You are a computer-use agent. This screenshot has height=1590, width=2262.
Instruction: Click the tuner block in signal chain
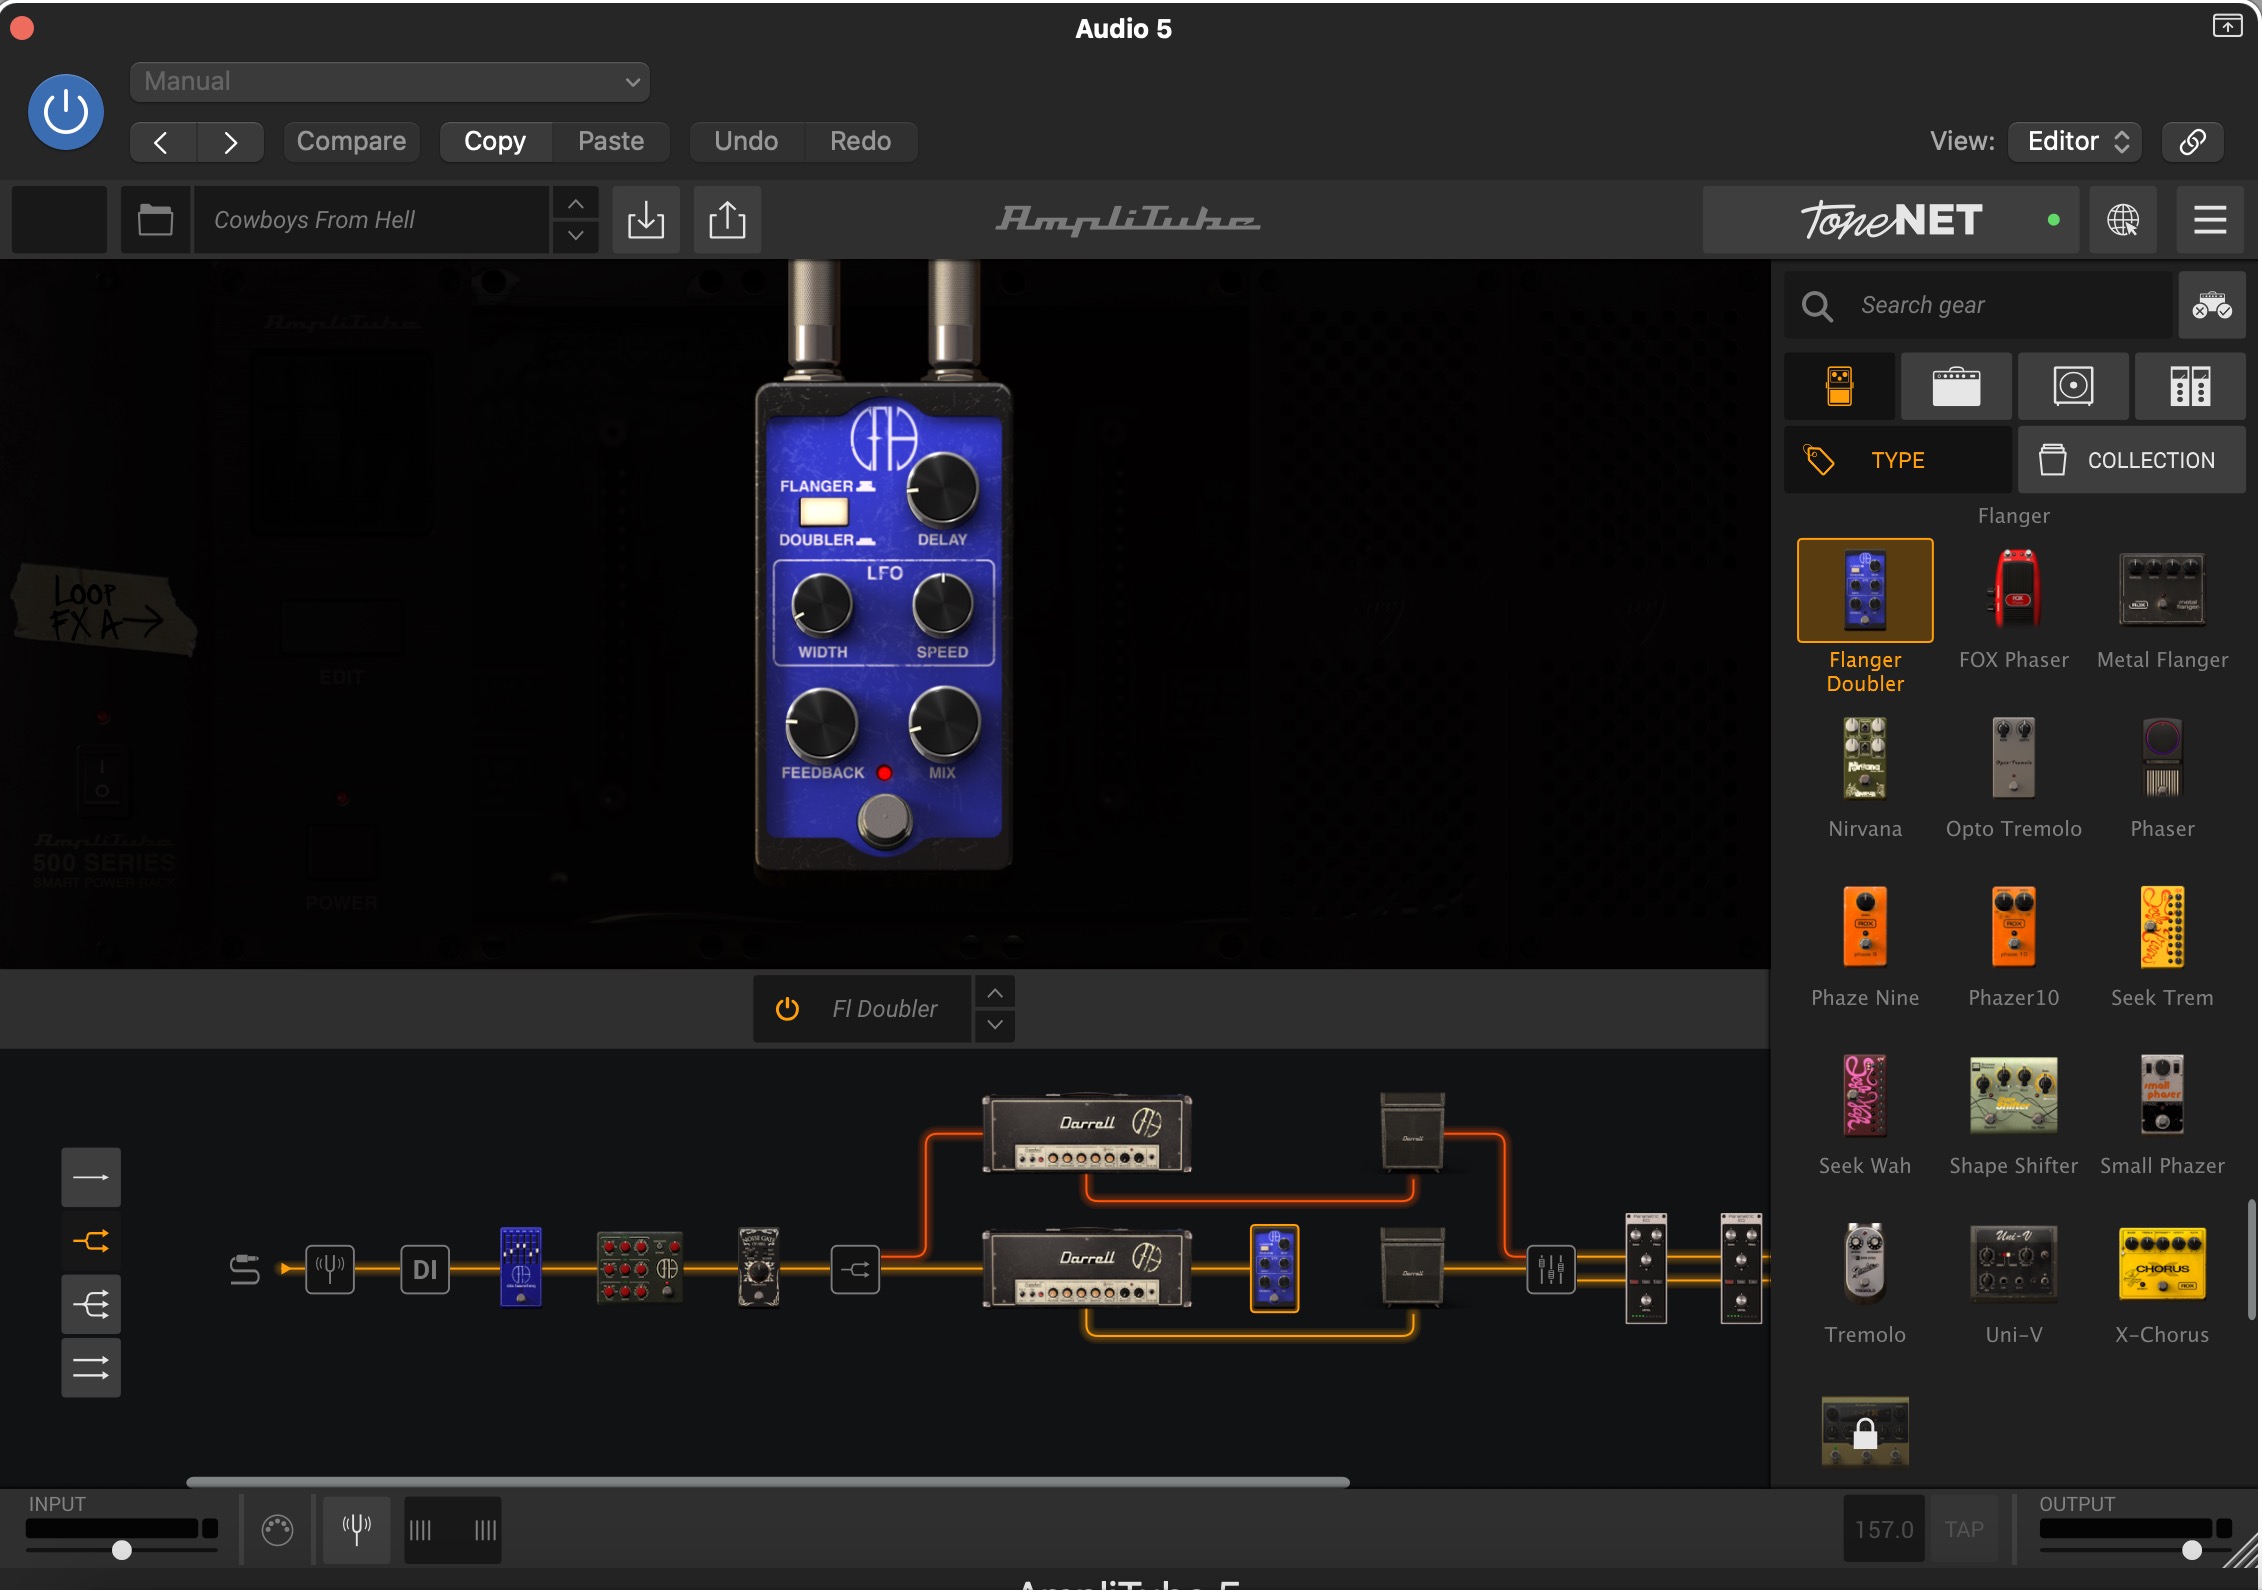[x=330, y=1270]
